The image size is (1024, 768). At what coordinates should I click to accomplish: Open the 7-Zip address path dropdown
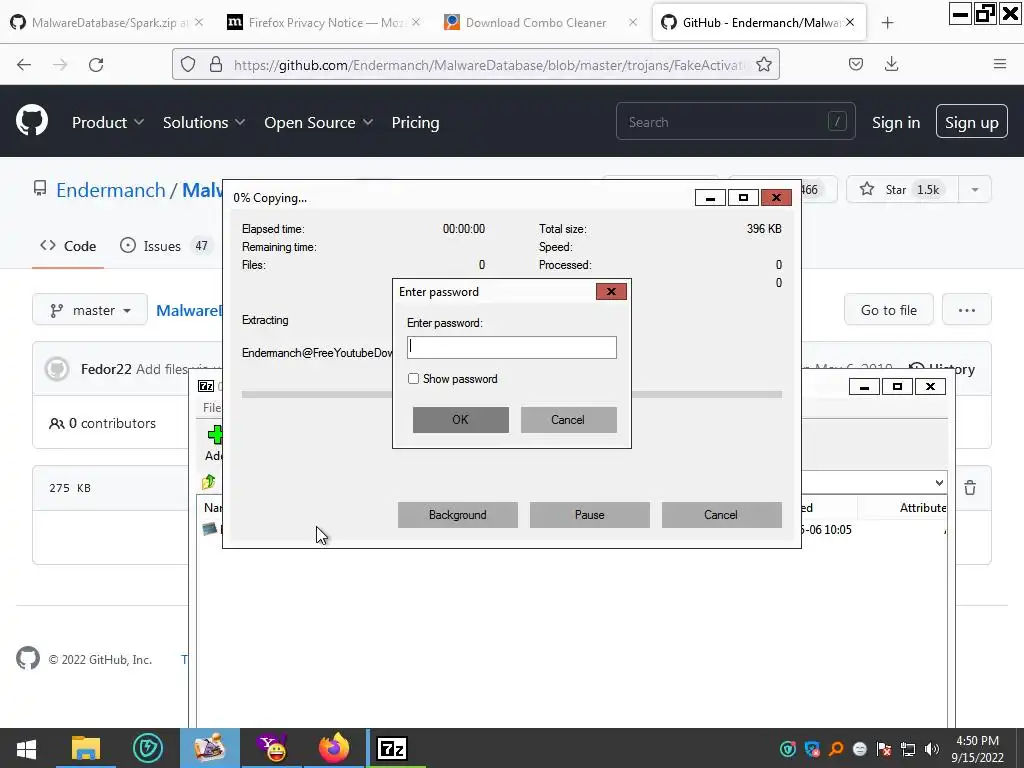(x=938, y=483)
